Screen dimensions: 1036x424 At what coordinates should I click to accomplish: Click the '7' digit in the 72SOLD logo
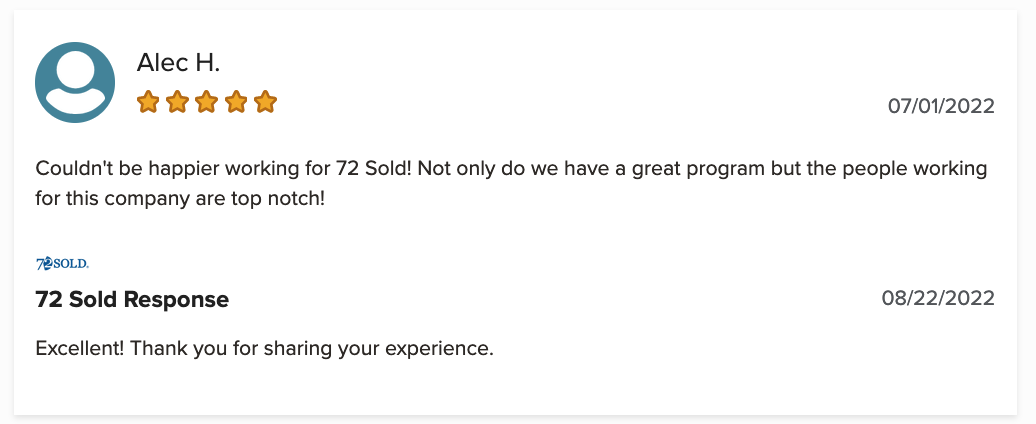coord(39,264)
